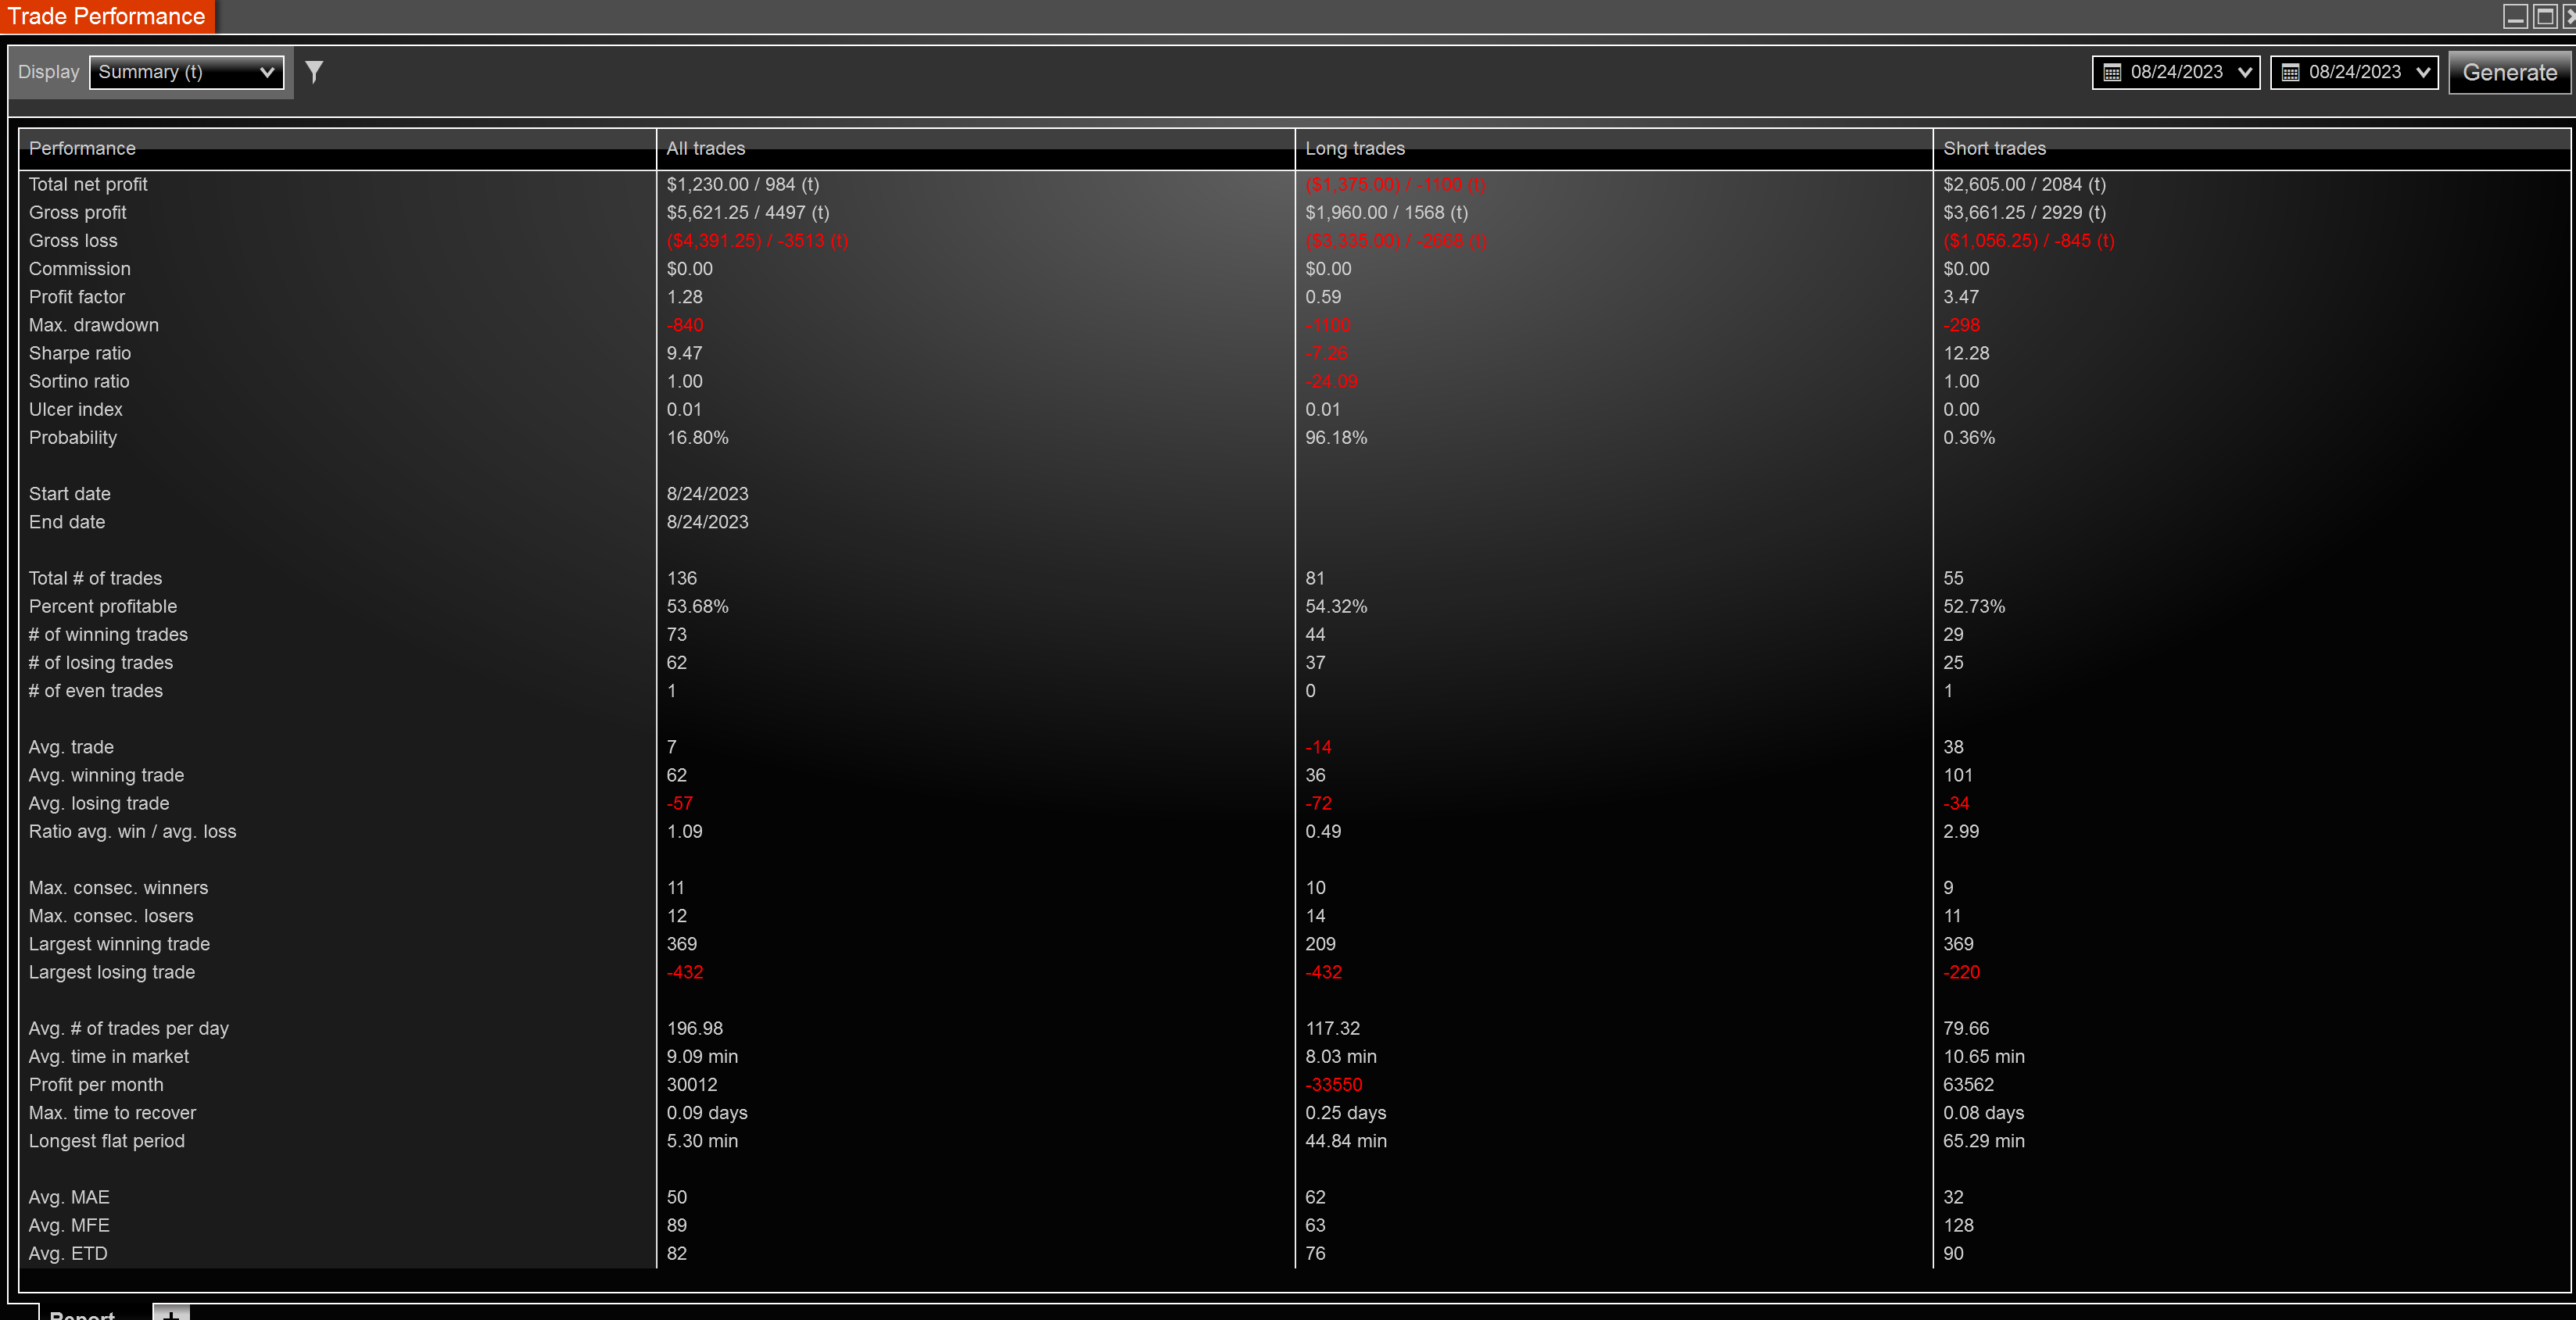
Task: Select the Gross profit row label
Action: pyautogui.click(x=78, y=212)
